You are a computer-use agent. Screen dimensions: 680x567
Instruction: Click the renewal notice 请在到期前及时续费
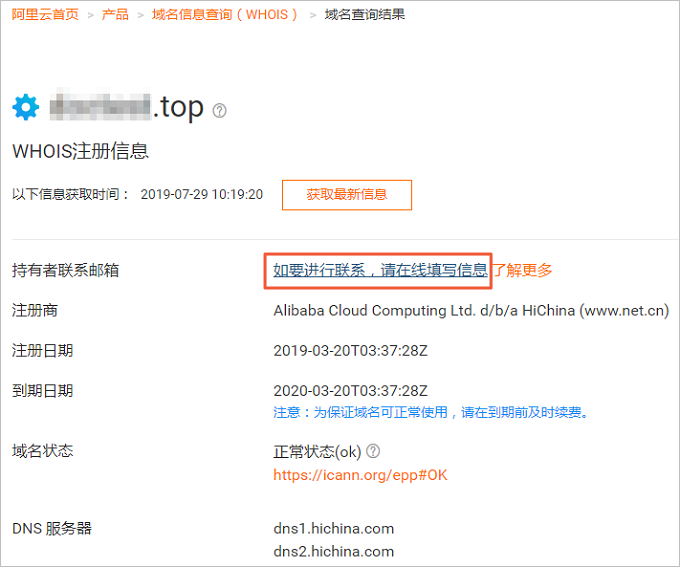[524, 412]
